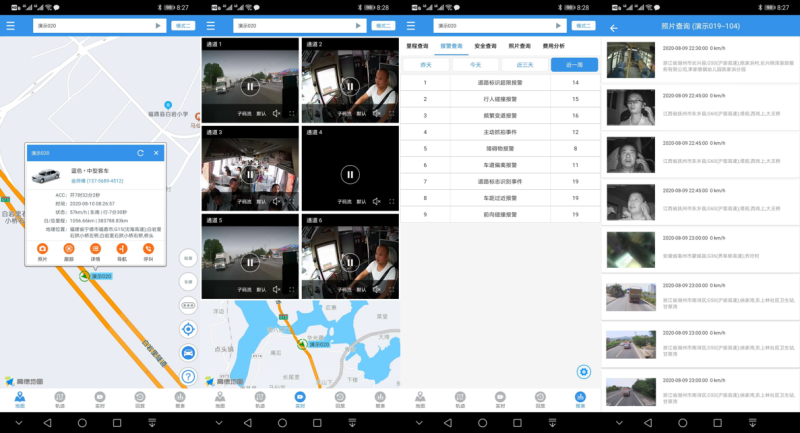
Task: Tap the three-dots round map button
Action: (x=188, y=305)
